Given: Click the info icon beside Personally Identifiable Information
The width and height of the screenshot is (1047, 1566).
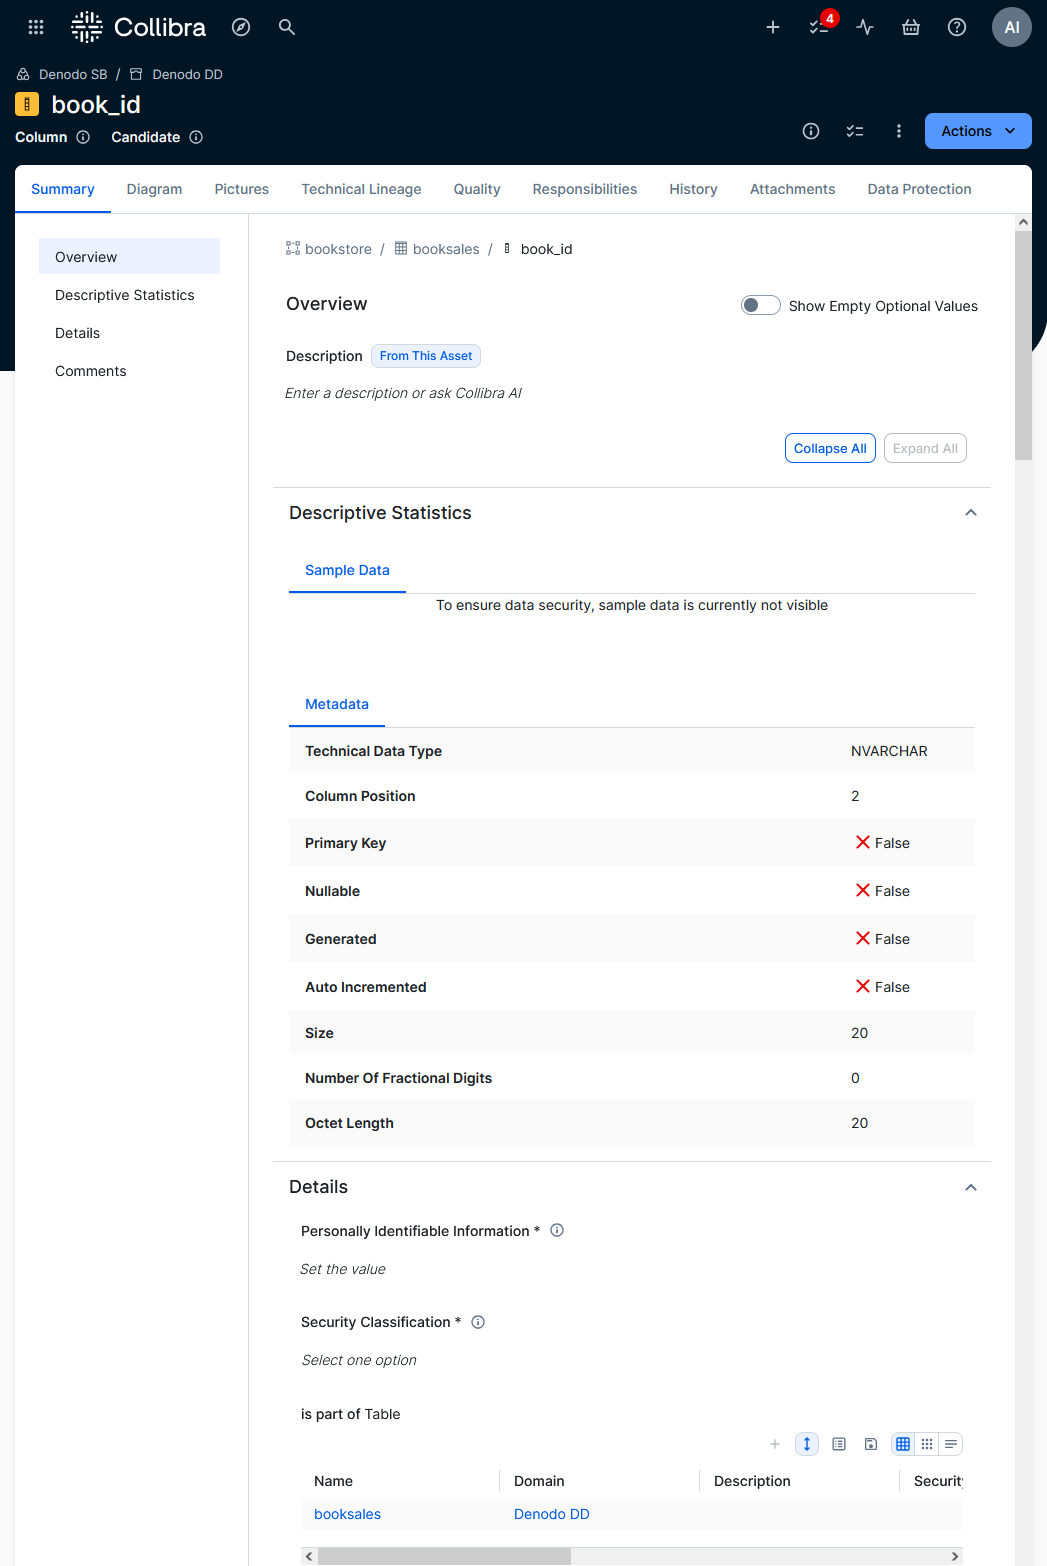Looking at the screenshot, I should [x=557, y=1231].
